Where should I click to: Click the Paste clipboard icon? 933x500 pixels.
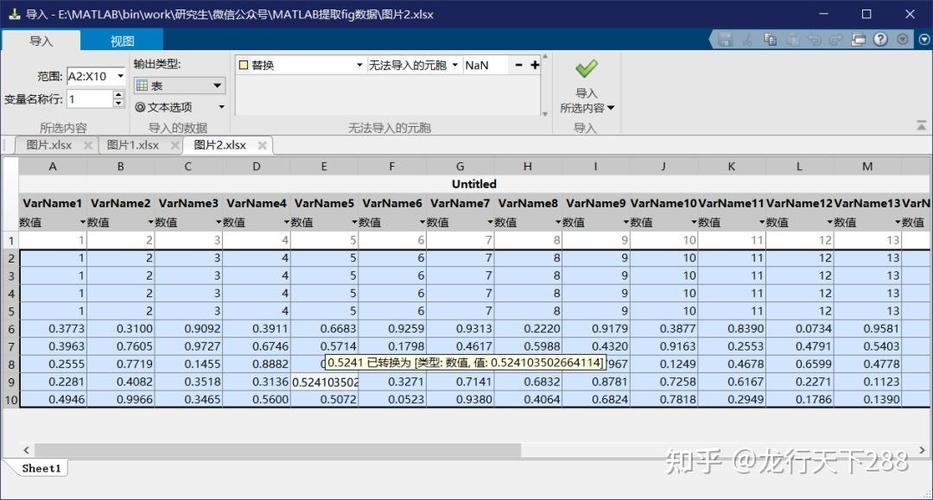(793, 40)
